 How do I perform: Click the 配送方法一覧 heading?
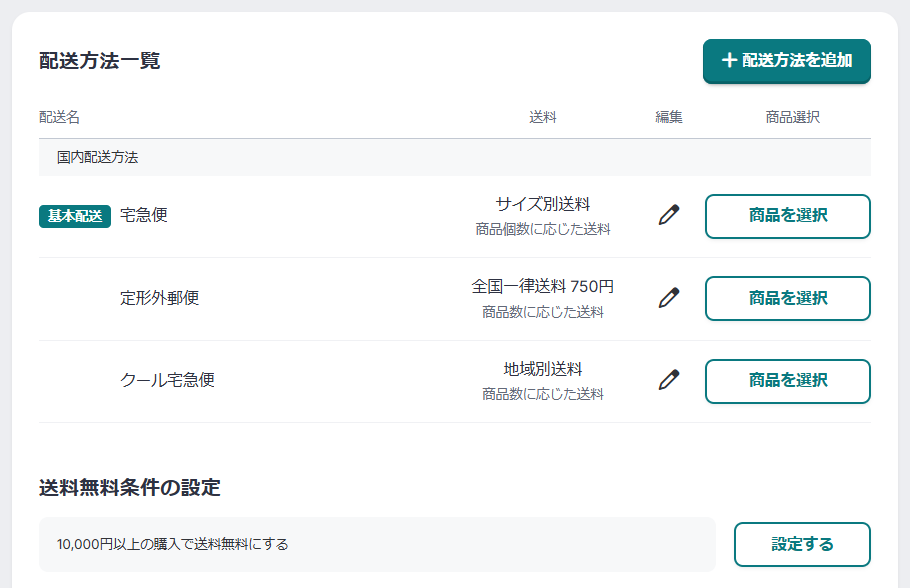click(100, 60)
